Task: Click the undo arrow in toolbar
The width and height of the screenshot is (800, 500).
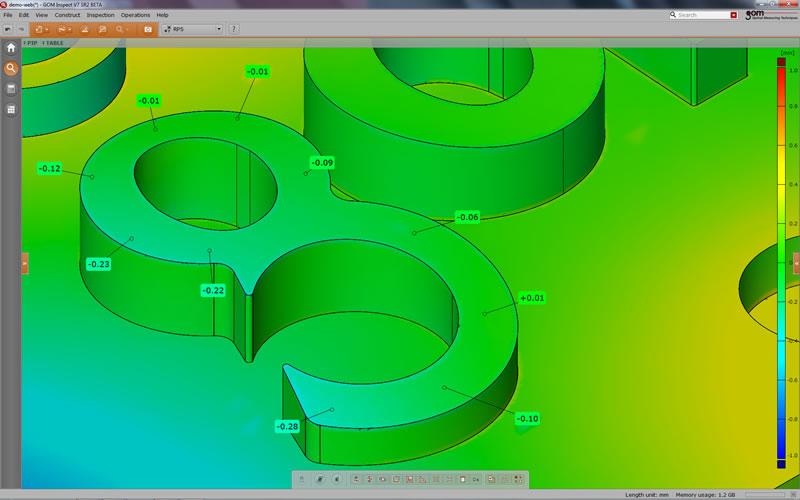Action: point(8,30)
